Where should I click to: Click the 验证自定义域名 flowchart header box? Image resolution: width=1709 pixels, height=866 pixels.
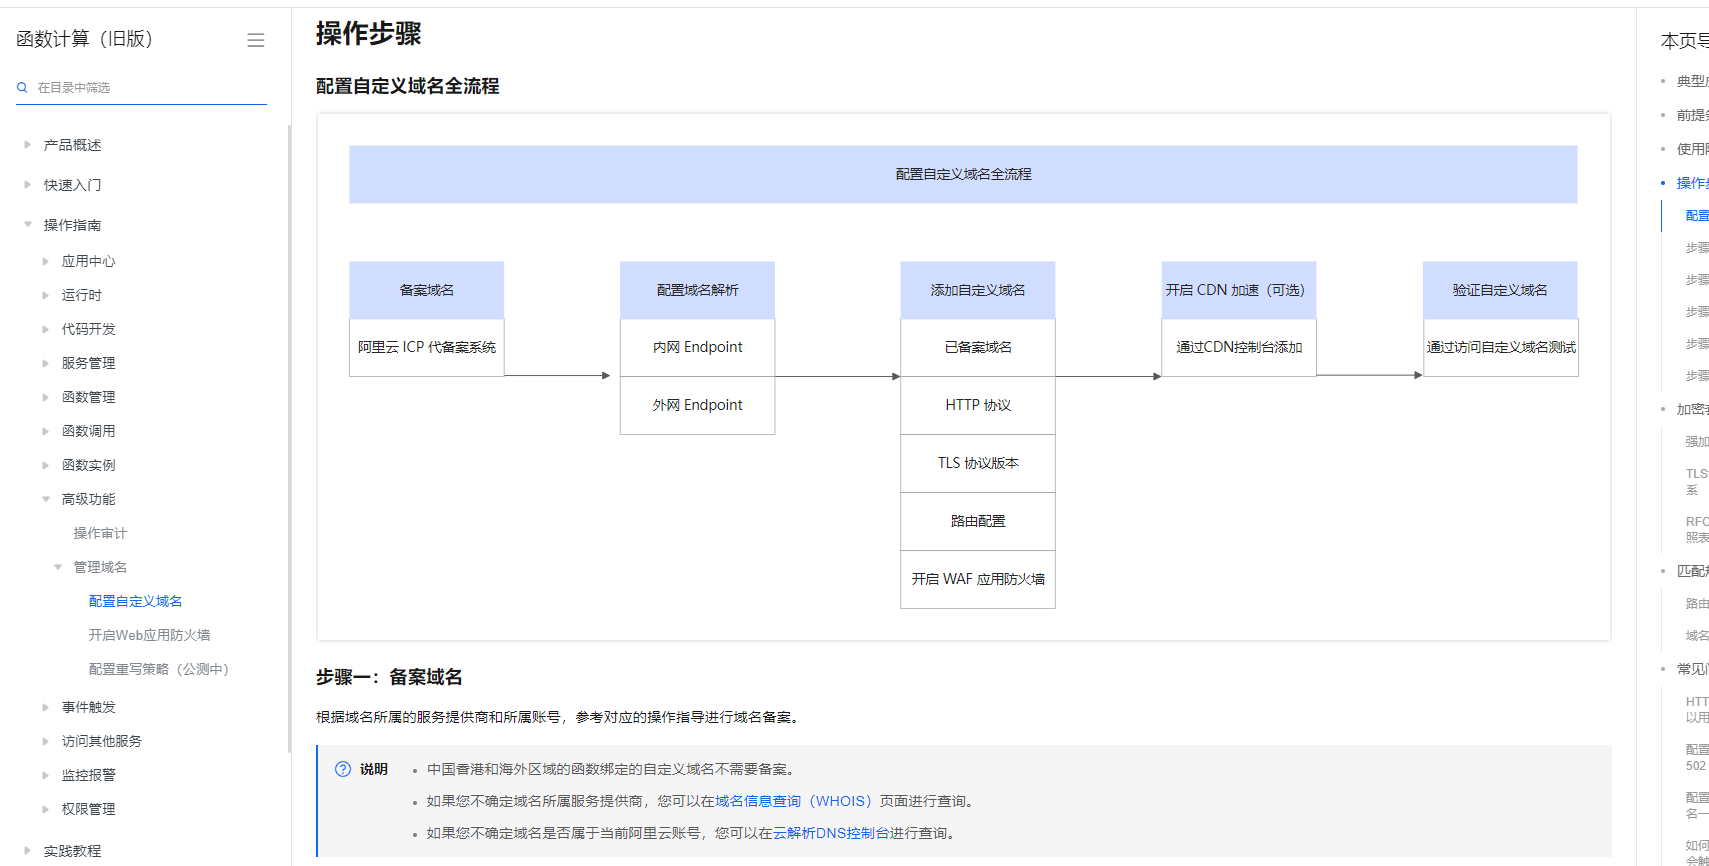(x=1500, y=290)
